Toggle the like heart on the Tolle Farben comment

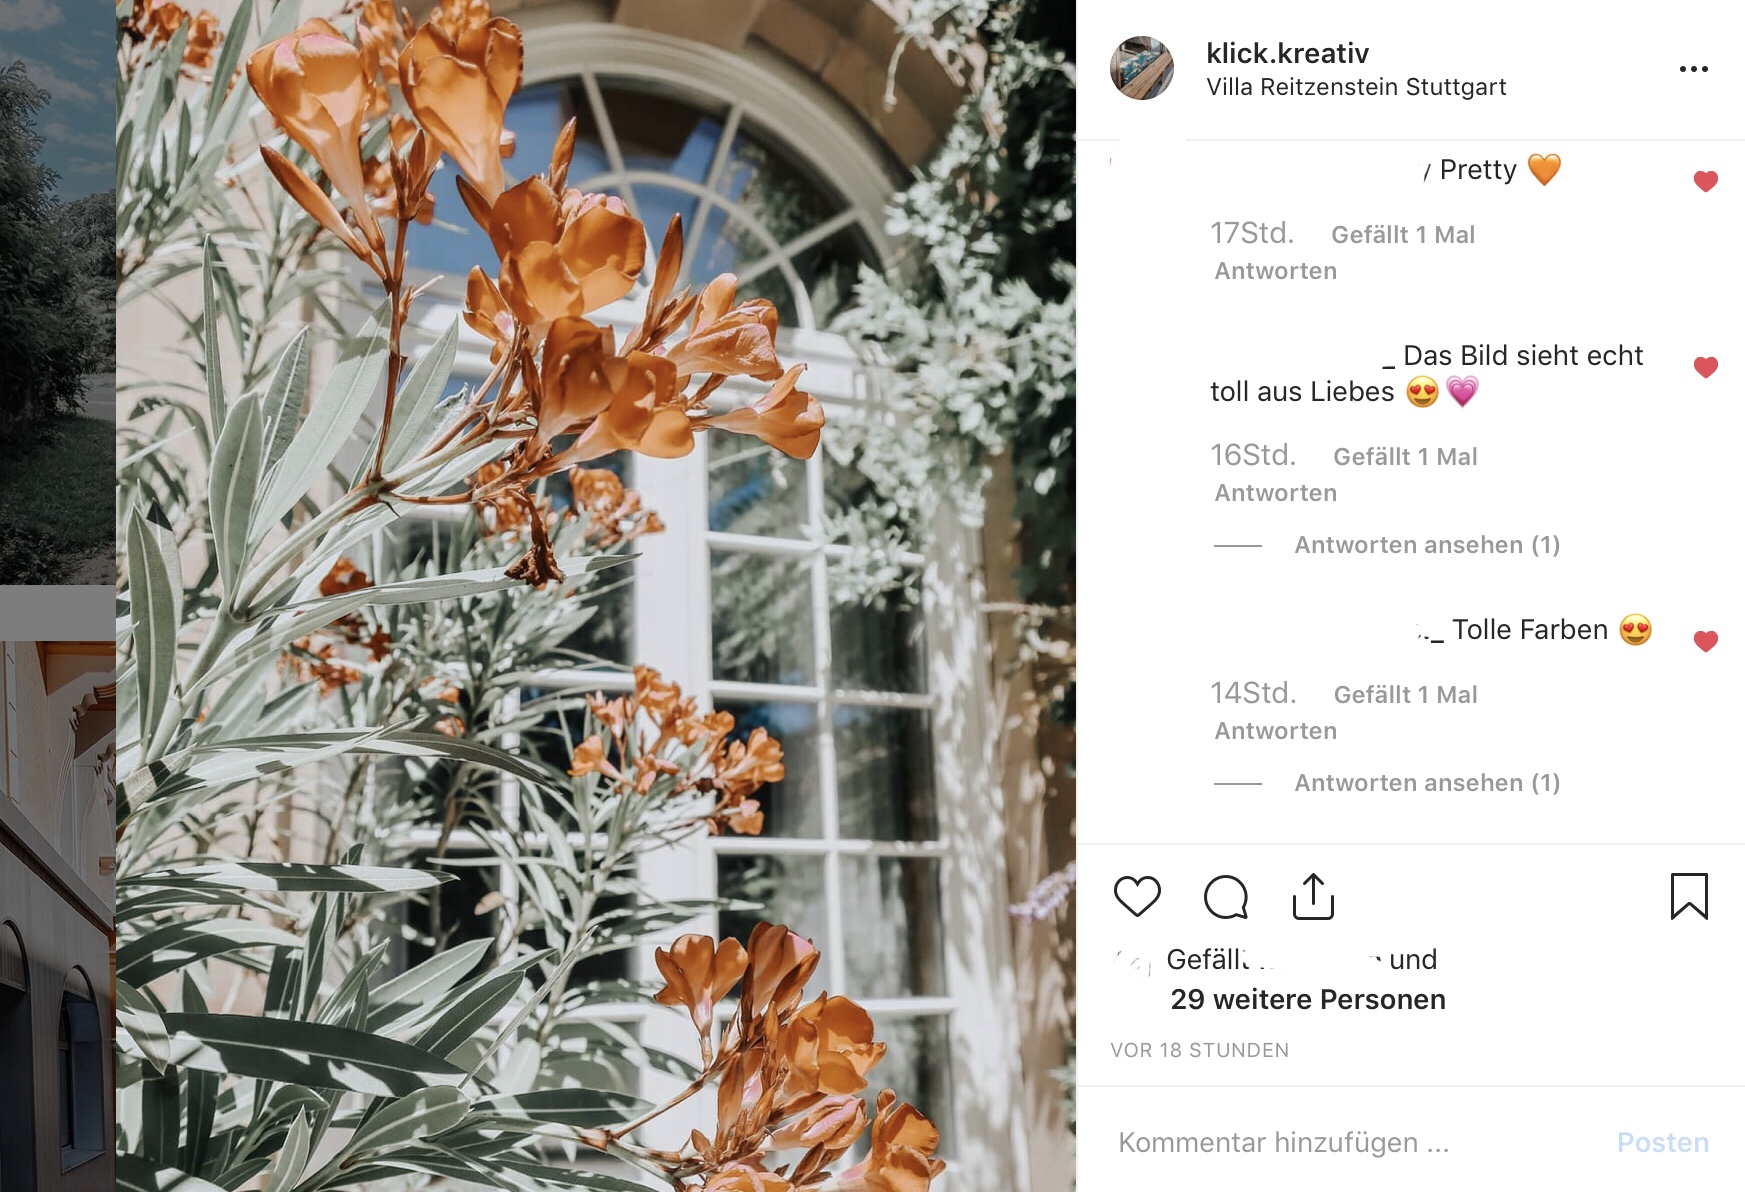point(1706,641)
